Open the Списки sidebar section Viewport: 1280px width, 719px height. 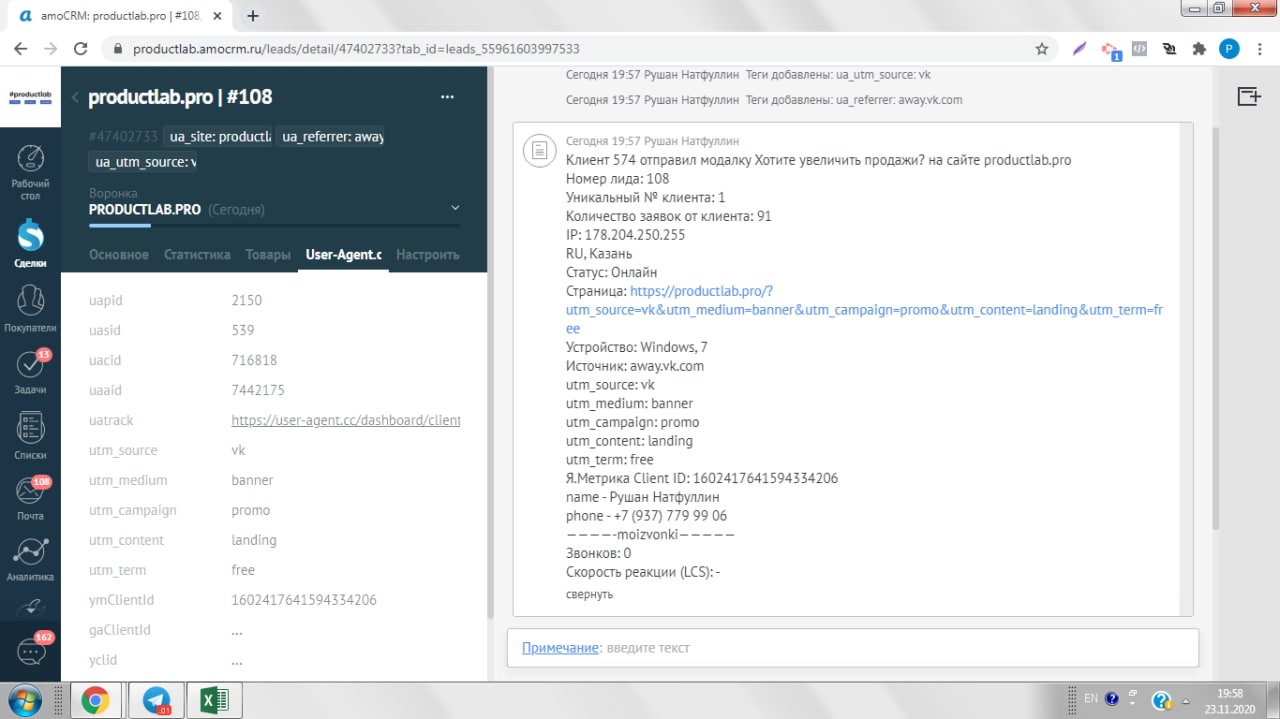click(30, 435)
